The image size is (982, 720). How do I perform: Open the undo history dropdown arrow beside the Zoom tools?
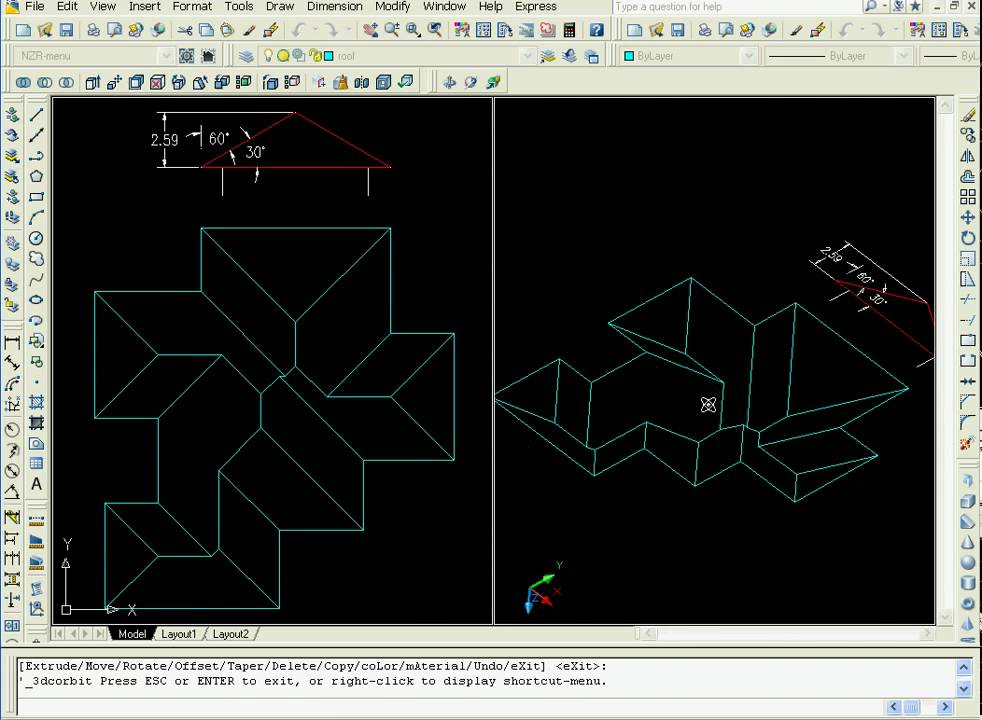(316, 30)
